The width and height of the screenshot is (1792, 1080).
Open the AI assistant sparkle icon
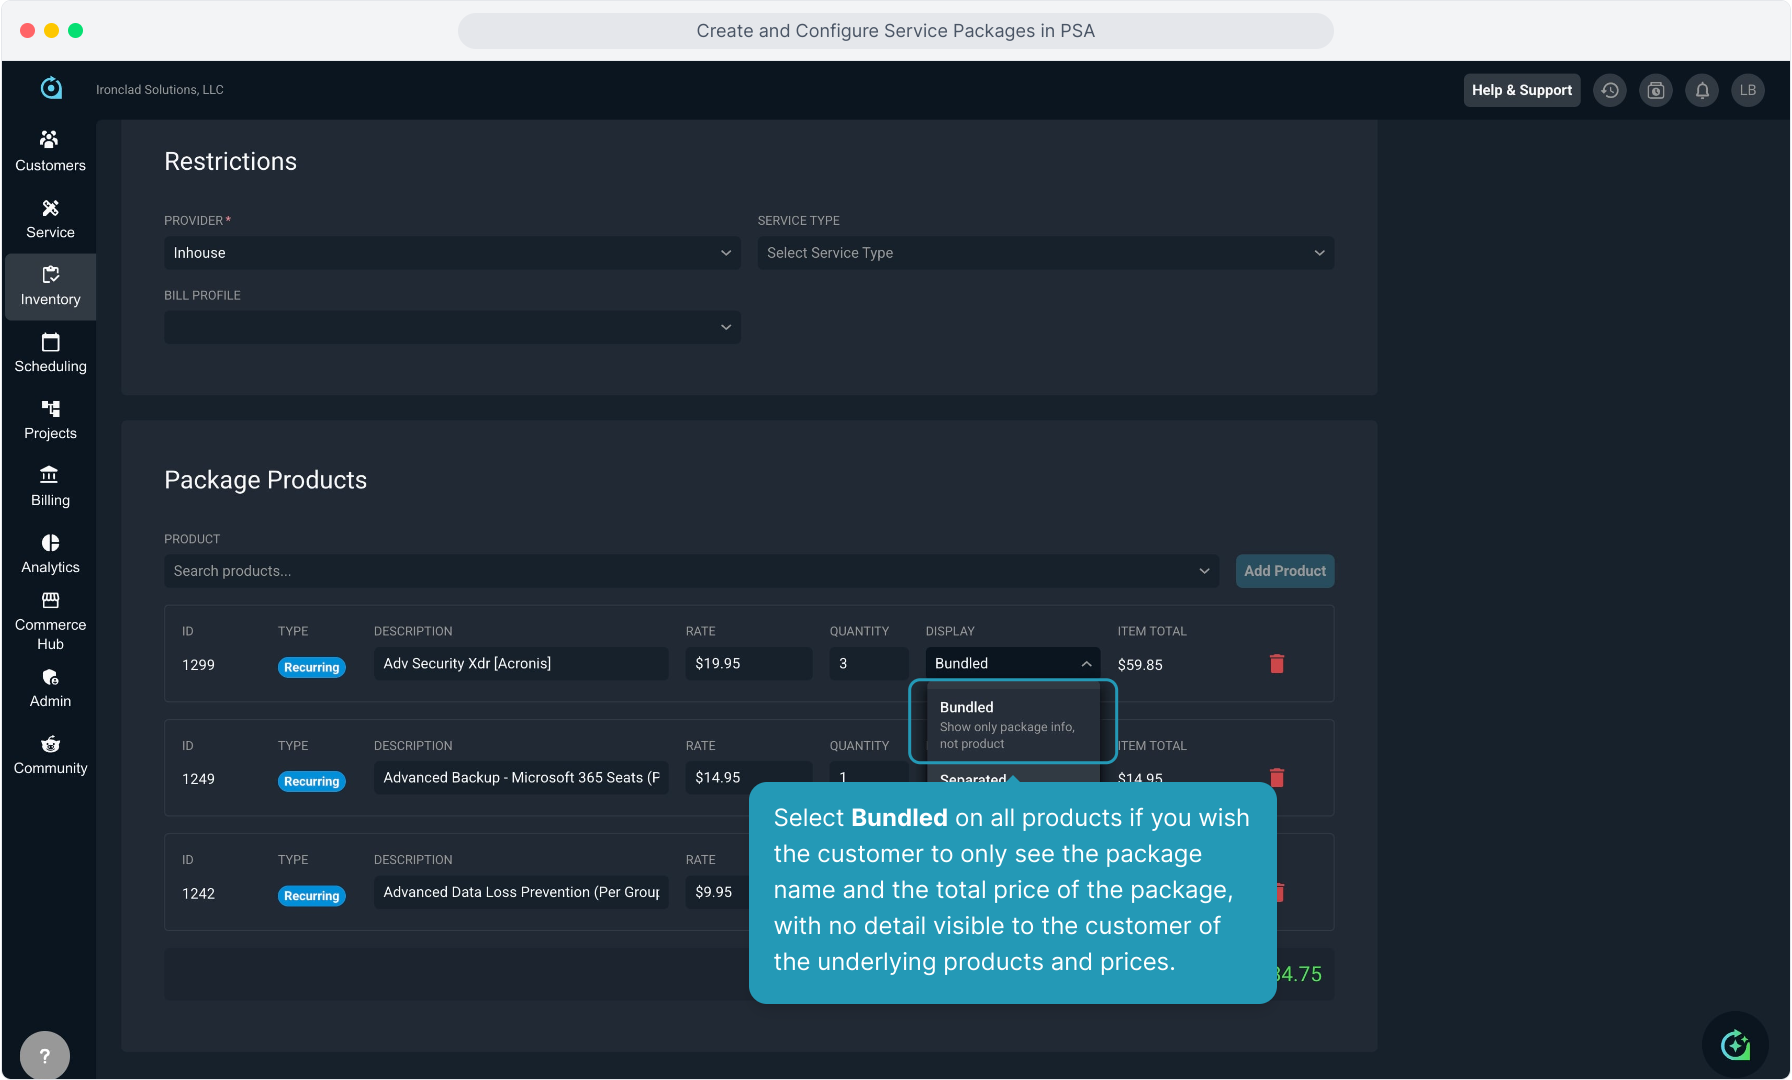point(1735,1045)
